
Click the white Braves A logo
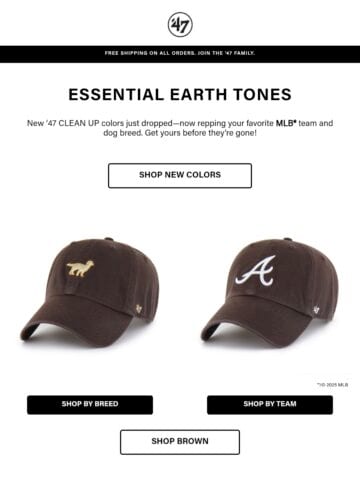pos(255,271)
